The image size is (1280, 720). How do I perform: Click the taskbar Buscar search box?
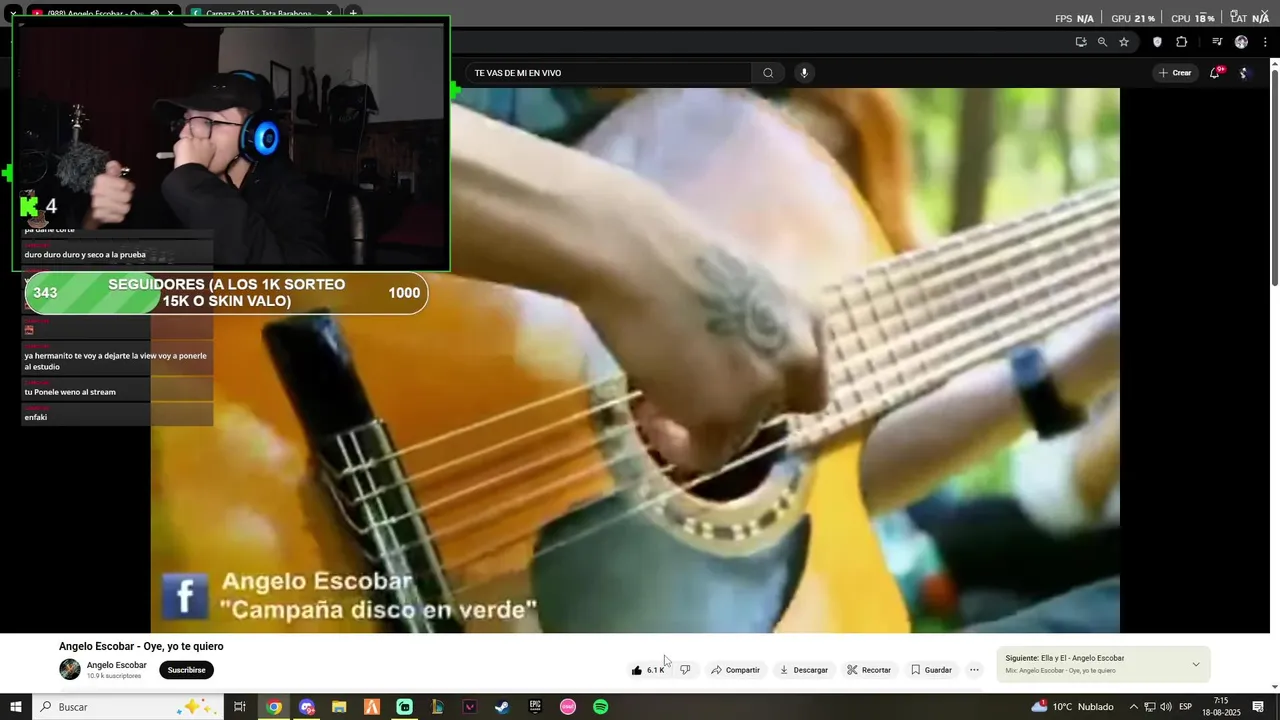pos(128,707)
